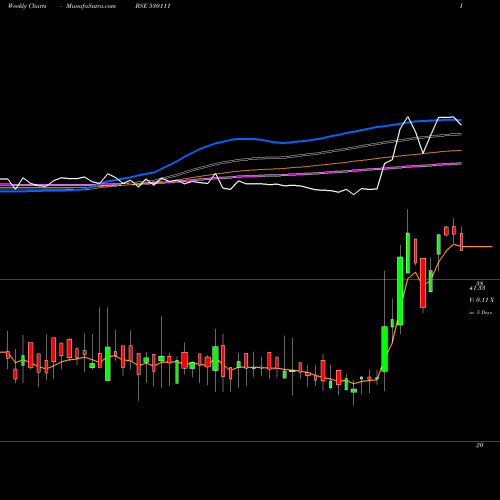
Task: Click the axis label 20
Action: coord(479,445)
